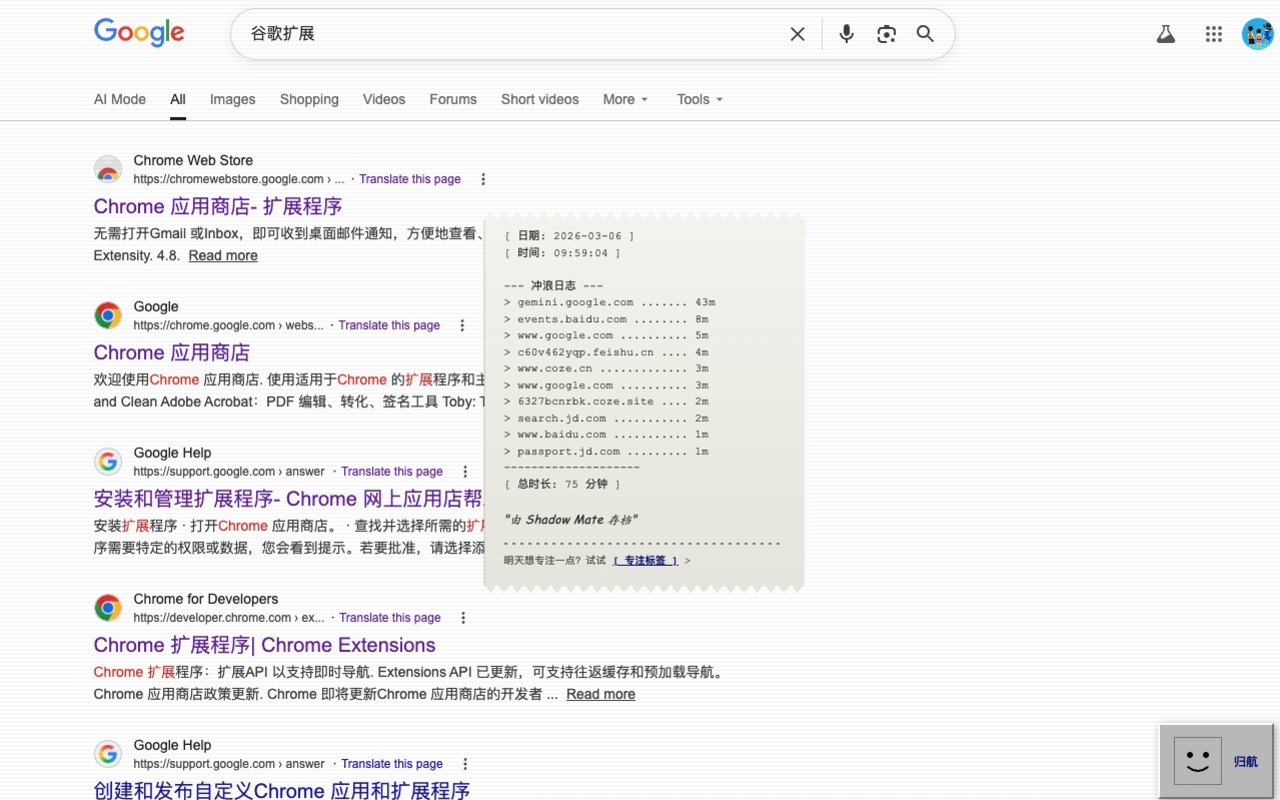The height and width of the screenshot is (800, 1280).
Task: Open Google apps grid icon
Action: click(1214, 34)
